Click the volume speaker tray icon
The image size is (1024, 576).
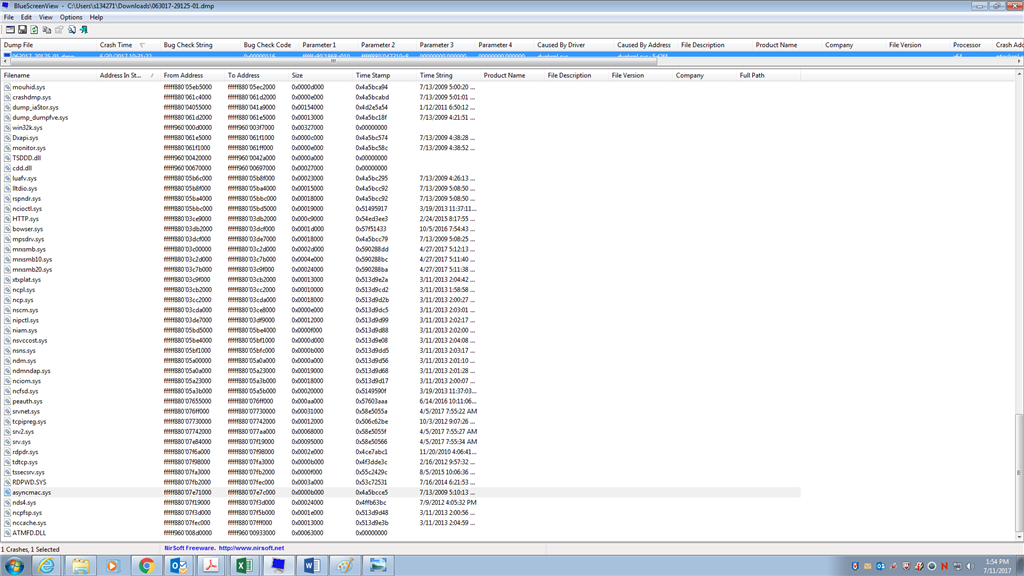point(970,566)
